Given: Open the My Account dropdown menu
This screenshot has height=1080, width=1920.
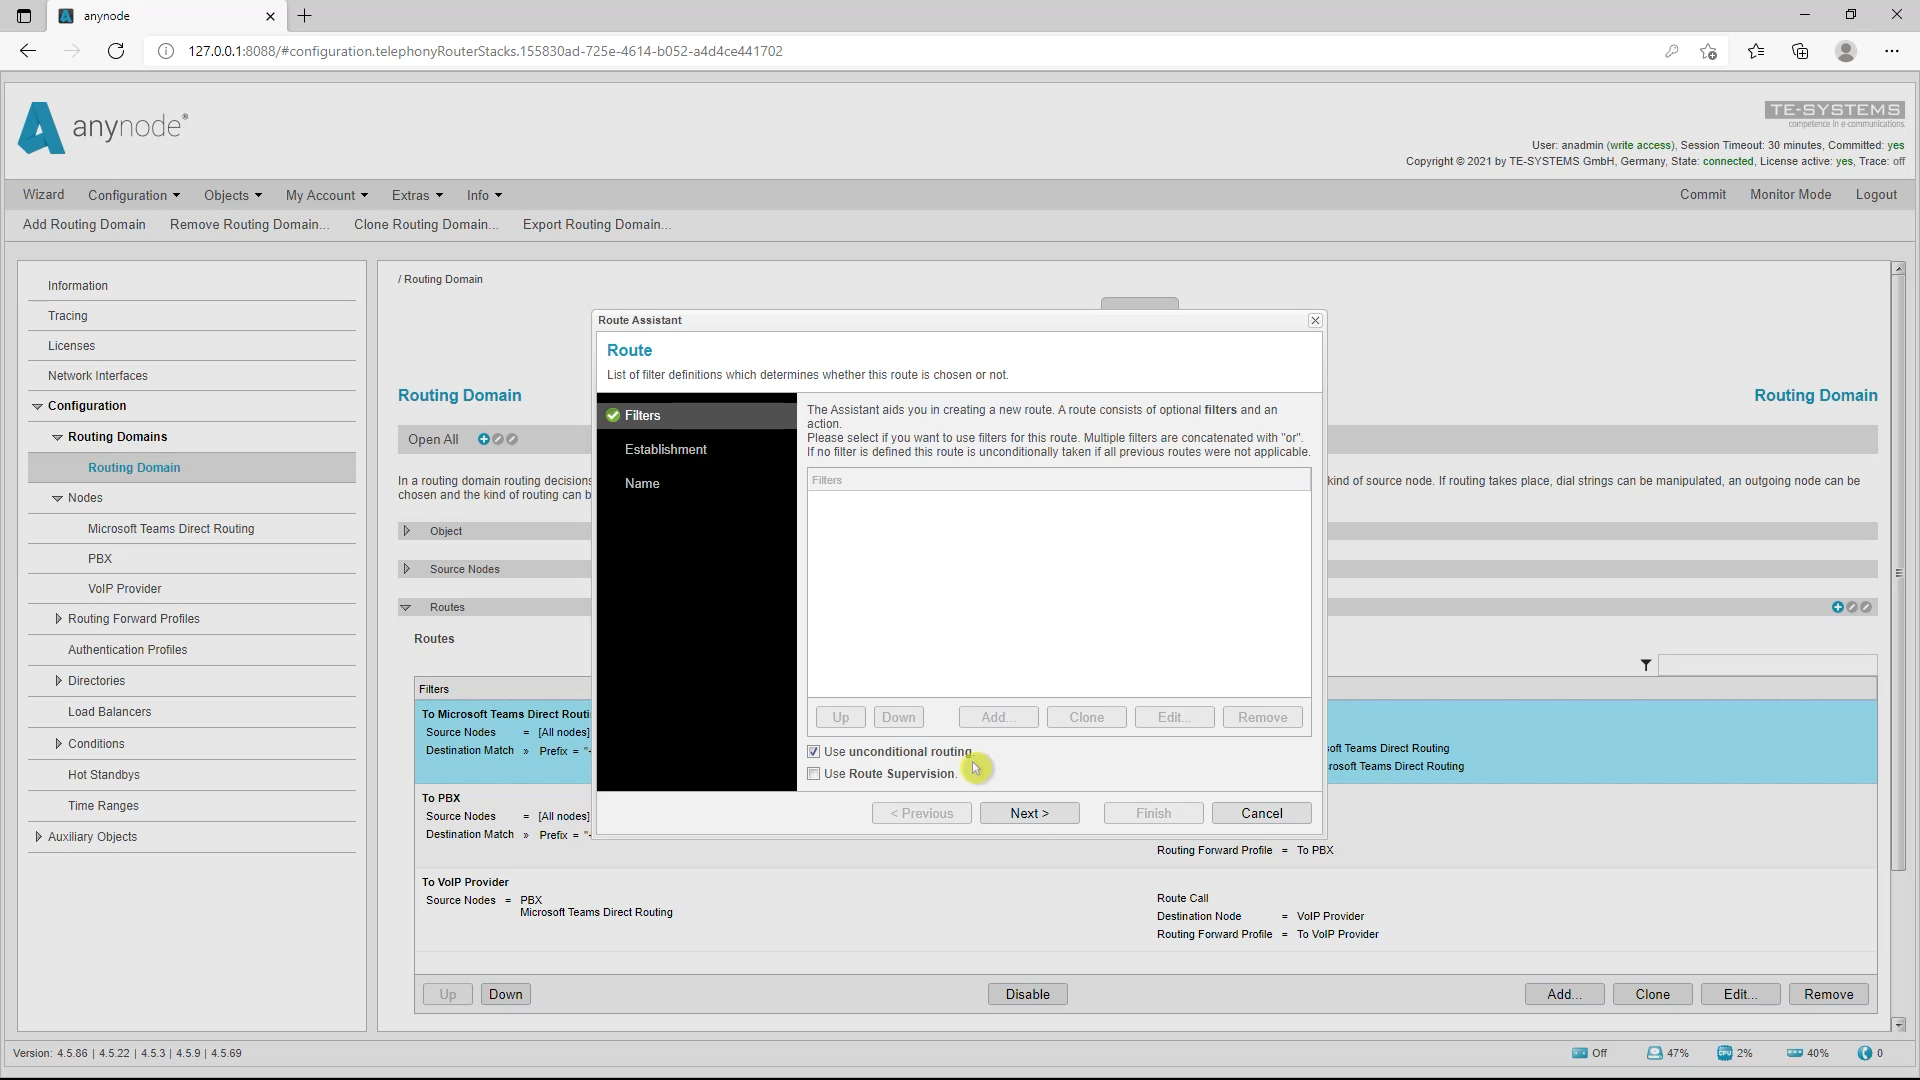Looking at the screenshot, I should 327,195.
